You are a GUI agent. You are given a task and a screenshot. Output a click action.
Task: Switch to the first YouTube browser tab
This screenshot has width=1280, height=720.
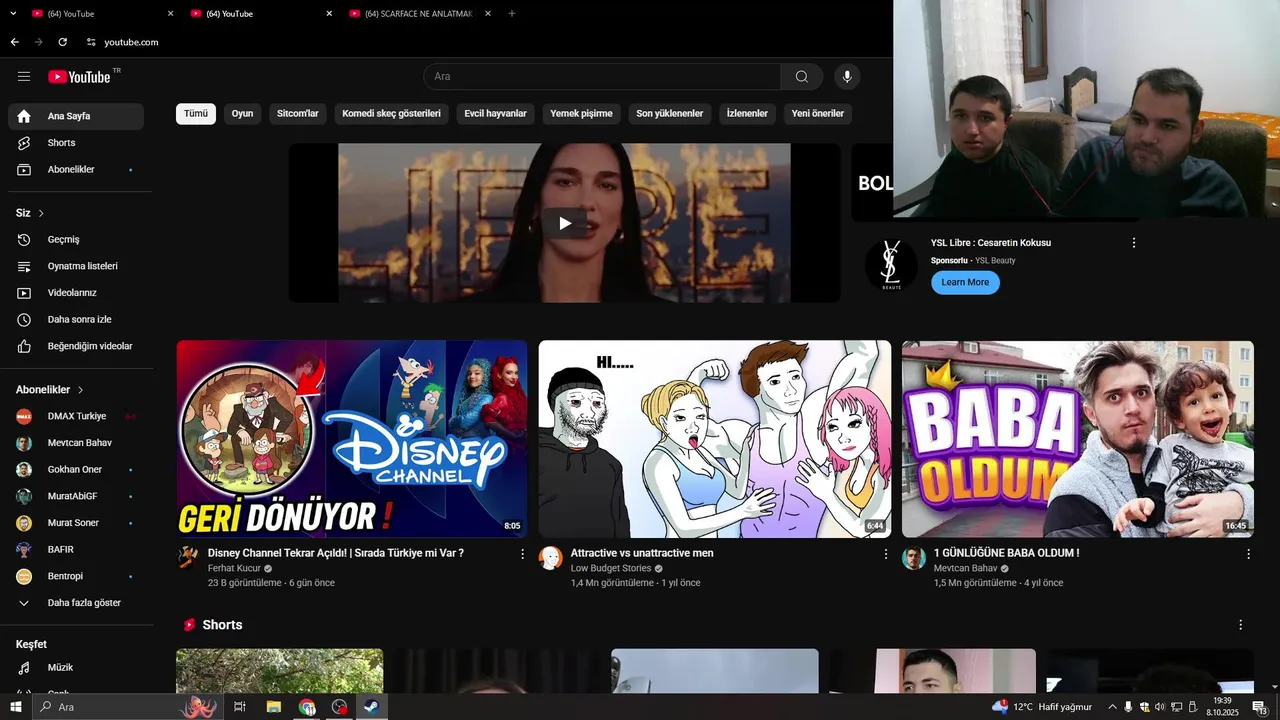click(102, 14)
